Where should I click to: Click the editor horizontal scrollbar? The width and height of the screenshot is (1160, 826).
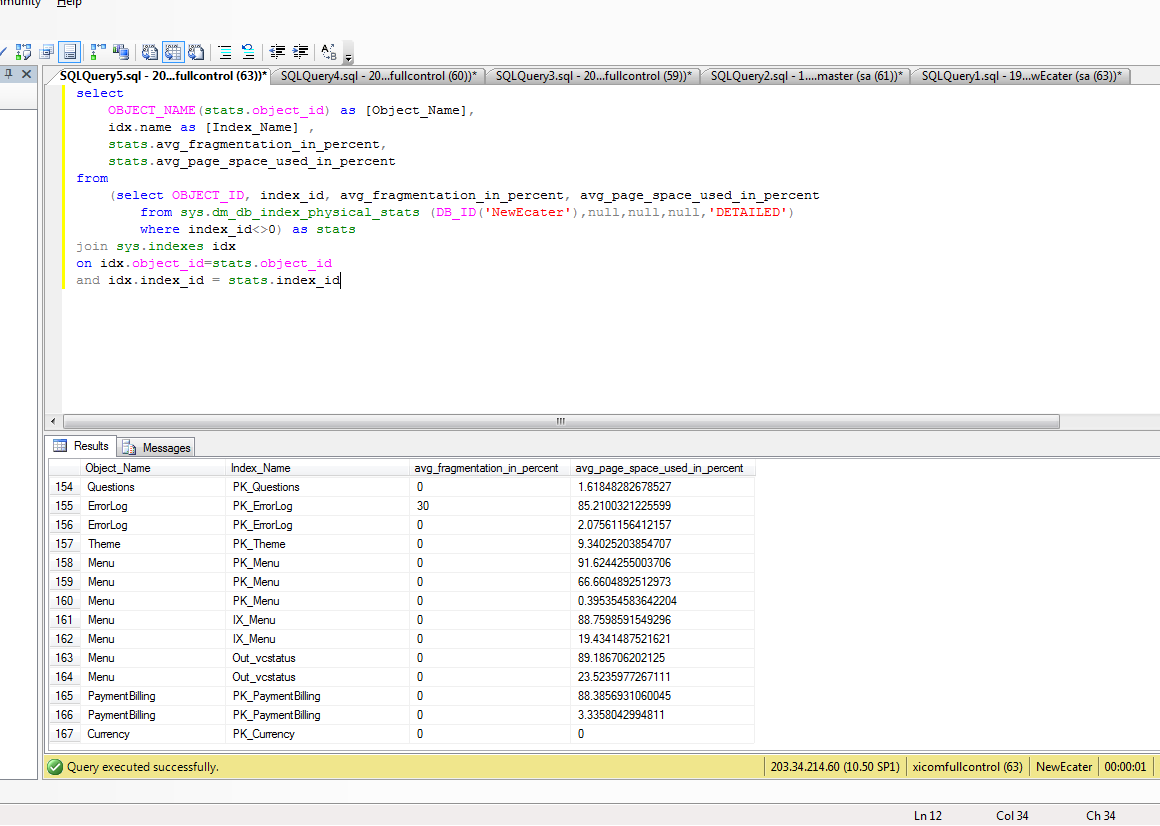pyautogui.click(x=560, y=421)
